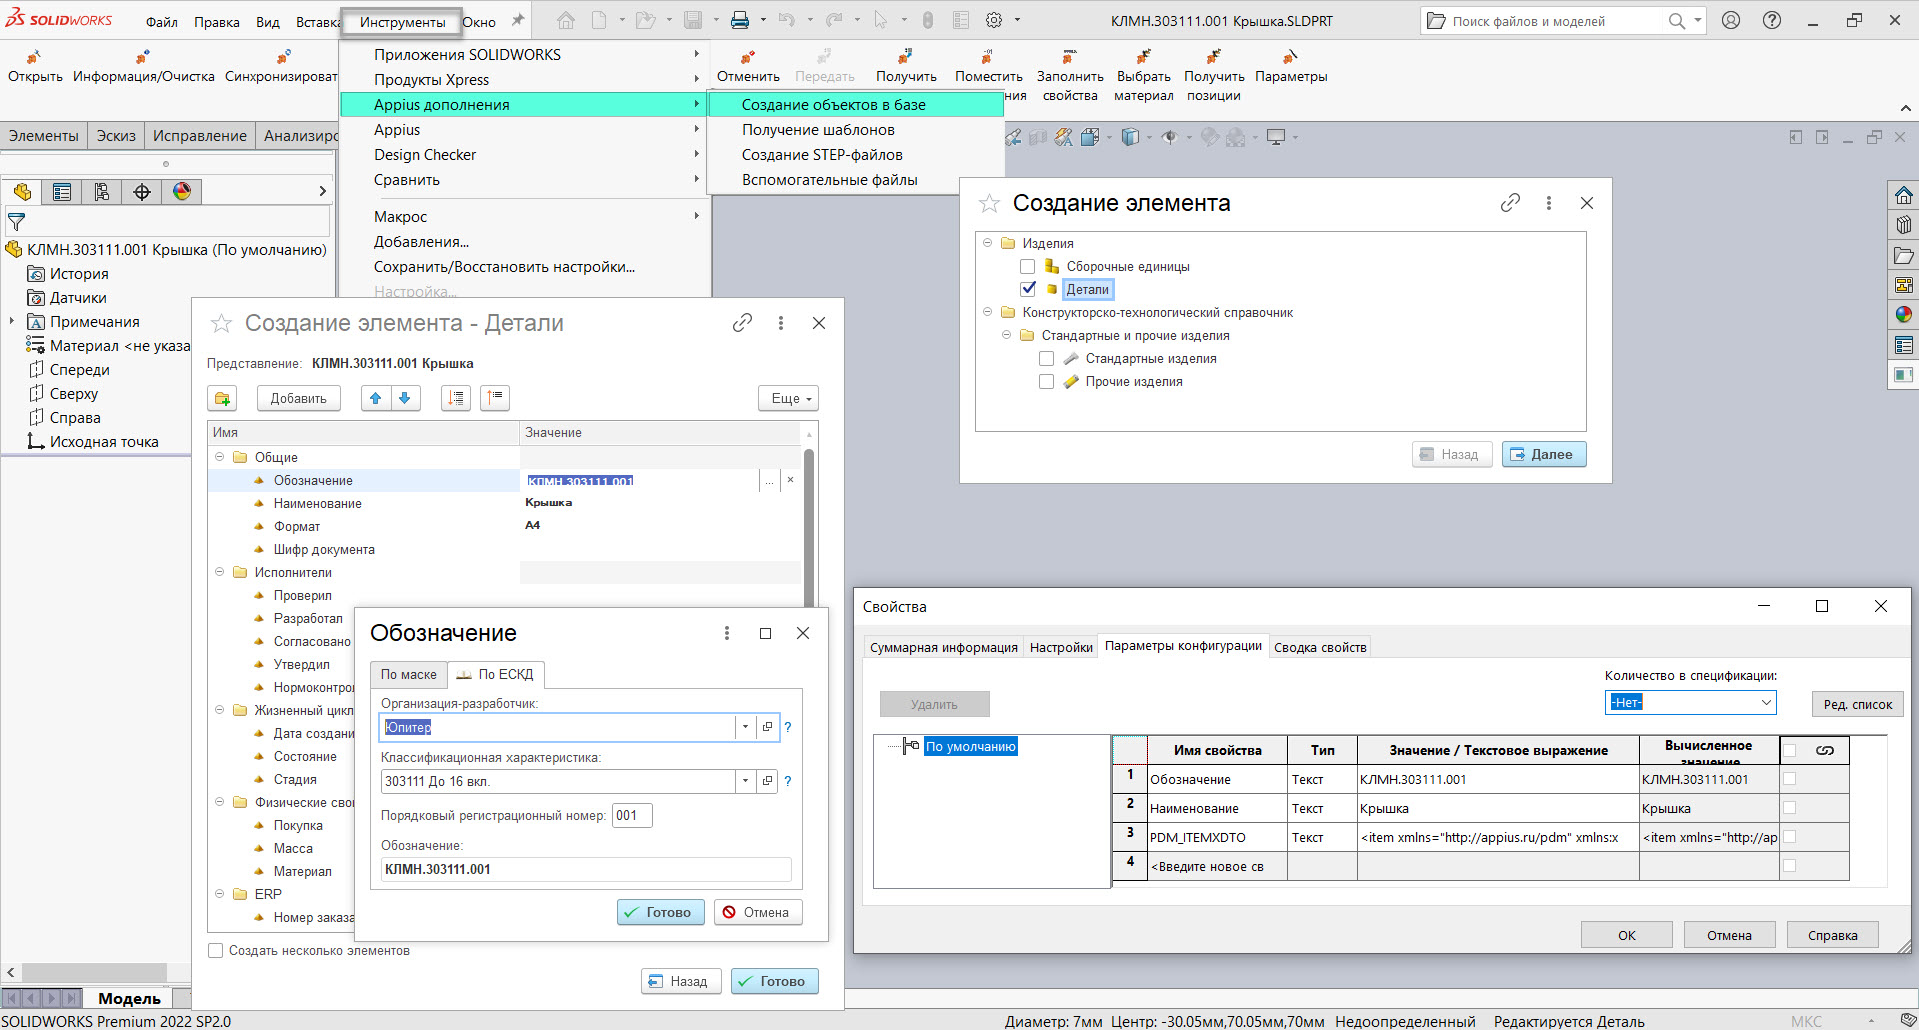
Task: Uncheck the Детали checkbox
Action: tap(1027, 289)
